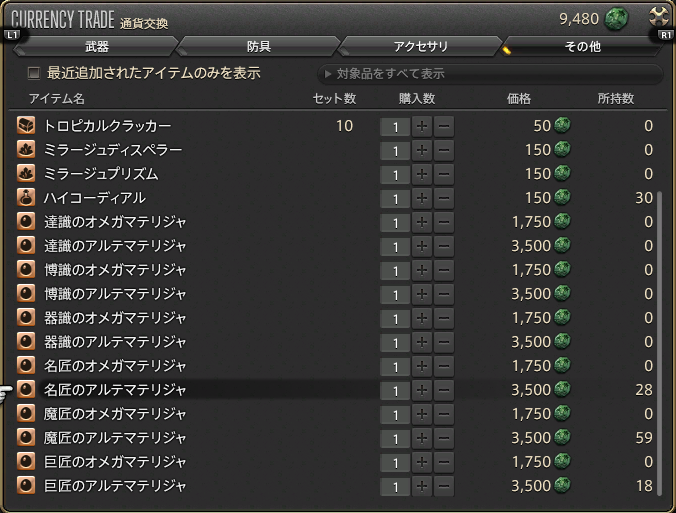This screenshot has width=676, height=513.
Task: Decrease quantity for ハイコーディアル with minus
Action: pos(444,198)
